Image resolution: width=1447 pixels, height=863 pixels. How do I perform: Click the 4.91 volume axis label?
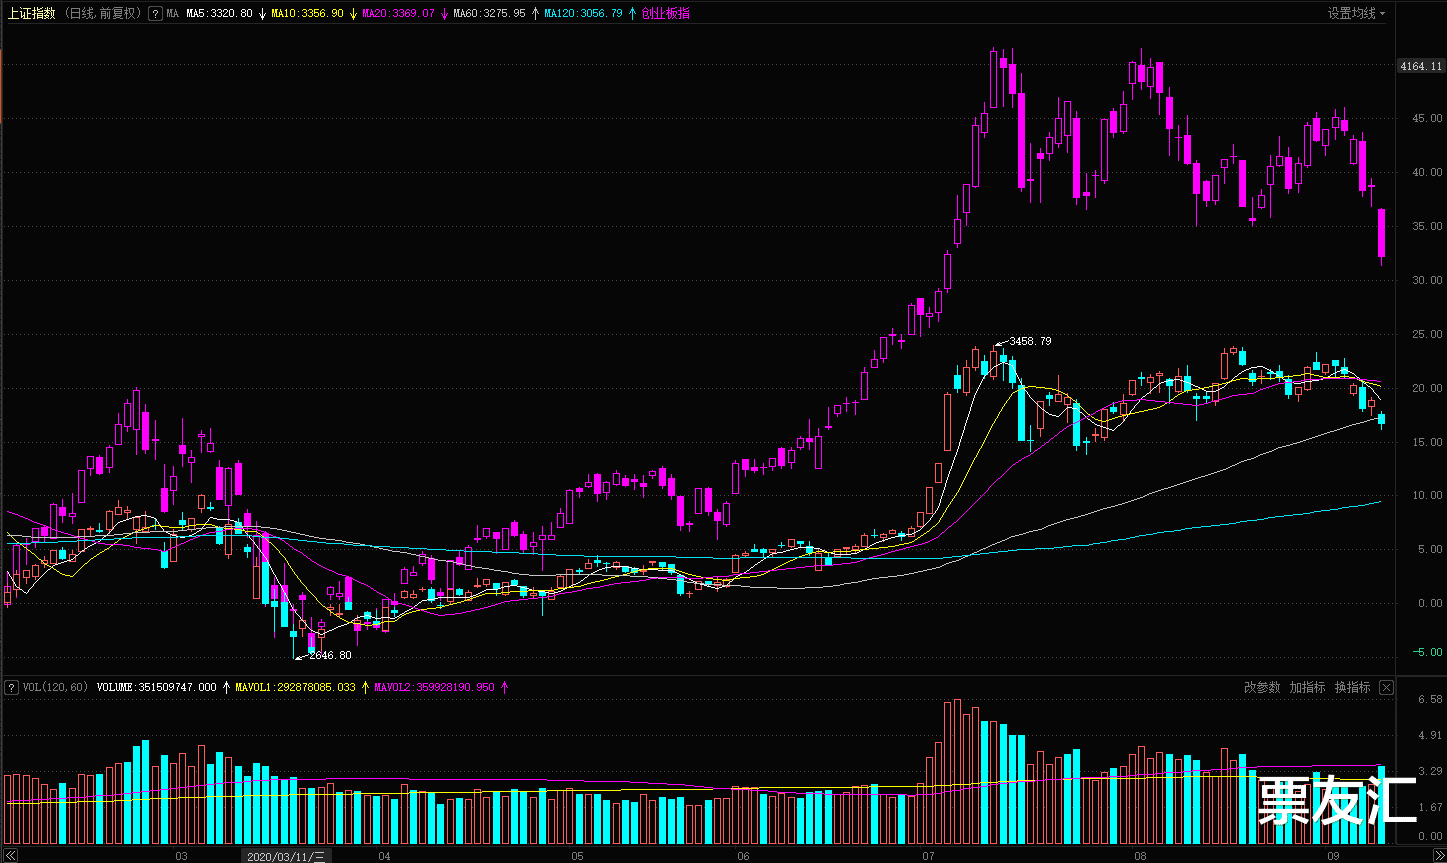1430,735
